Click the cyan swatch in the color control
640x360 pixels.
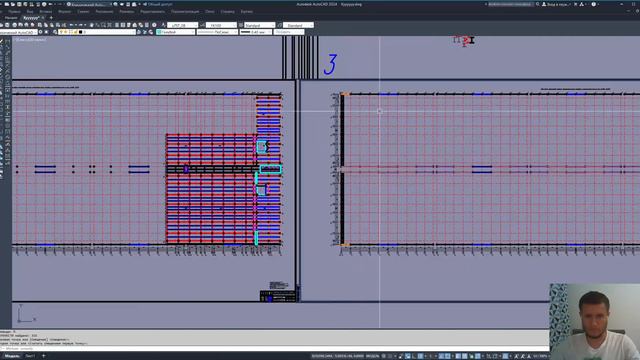(160, 32)
